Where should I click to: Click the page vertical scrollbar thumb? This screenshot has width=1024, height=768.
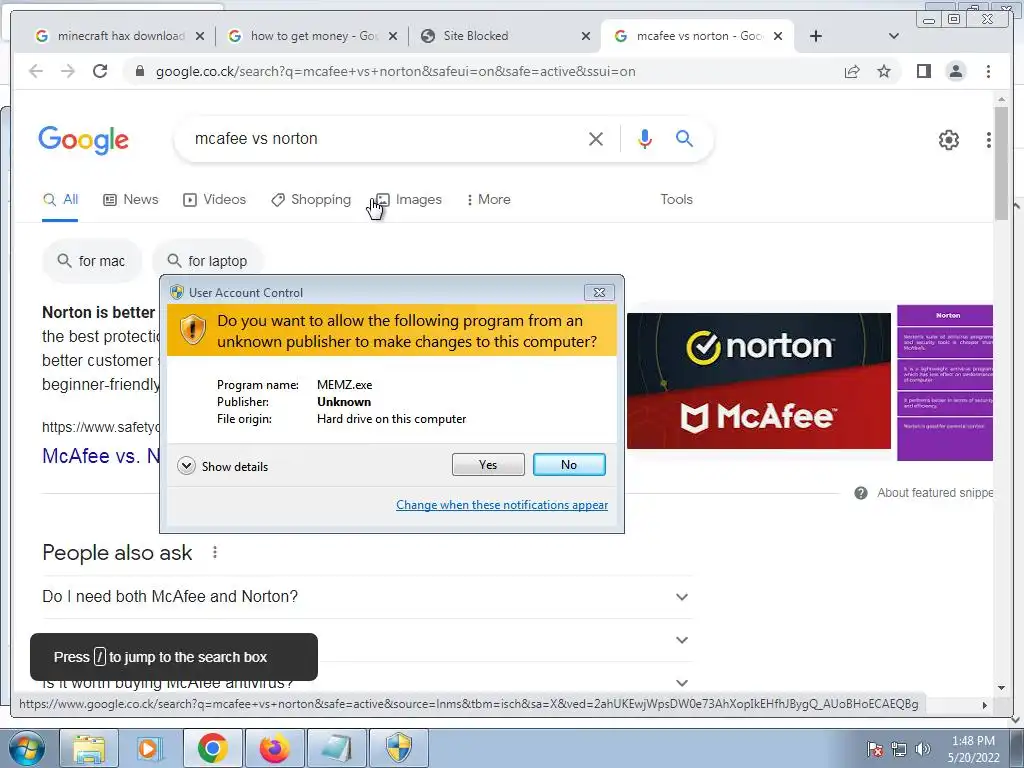[1001, 163]
